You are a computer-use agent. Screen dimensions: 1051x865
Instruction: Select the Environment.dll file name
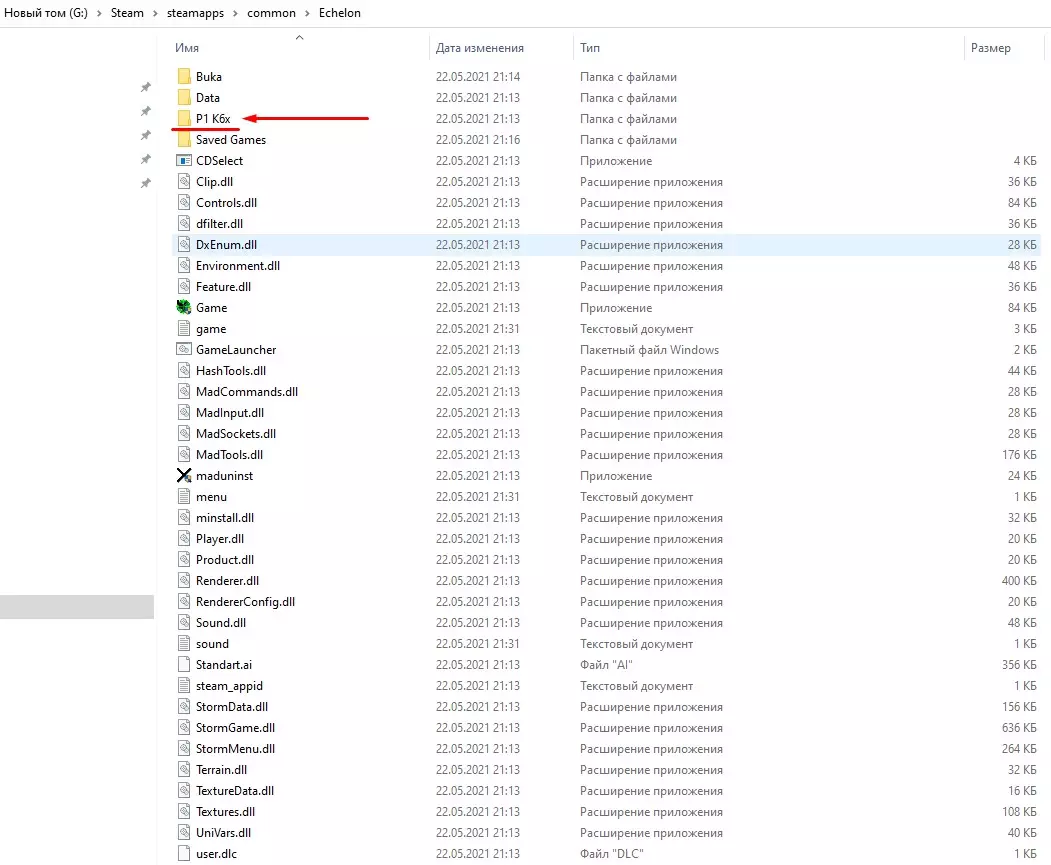pyautogui.click(x=238, y=266)
